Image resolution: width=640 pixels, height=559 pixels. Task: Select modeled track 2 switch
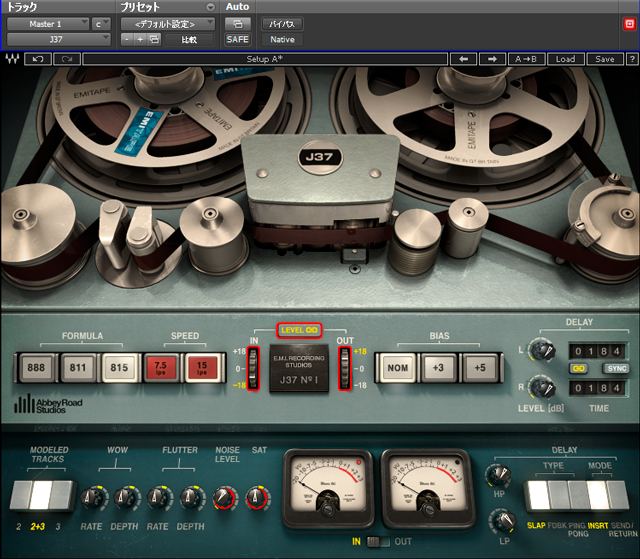[x=21, y=496]
